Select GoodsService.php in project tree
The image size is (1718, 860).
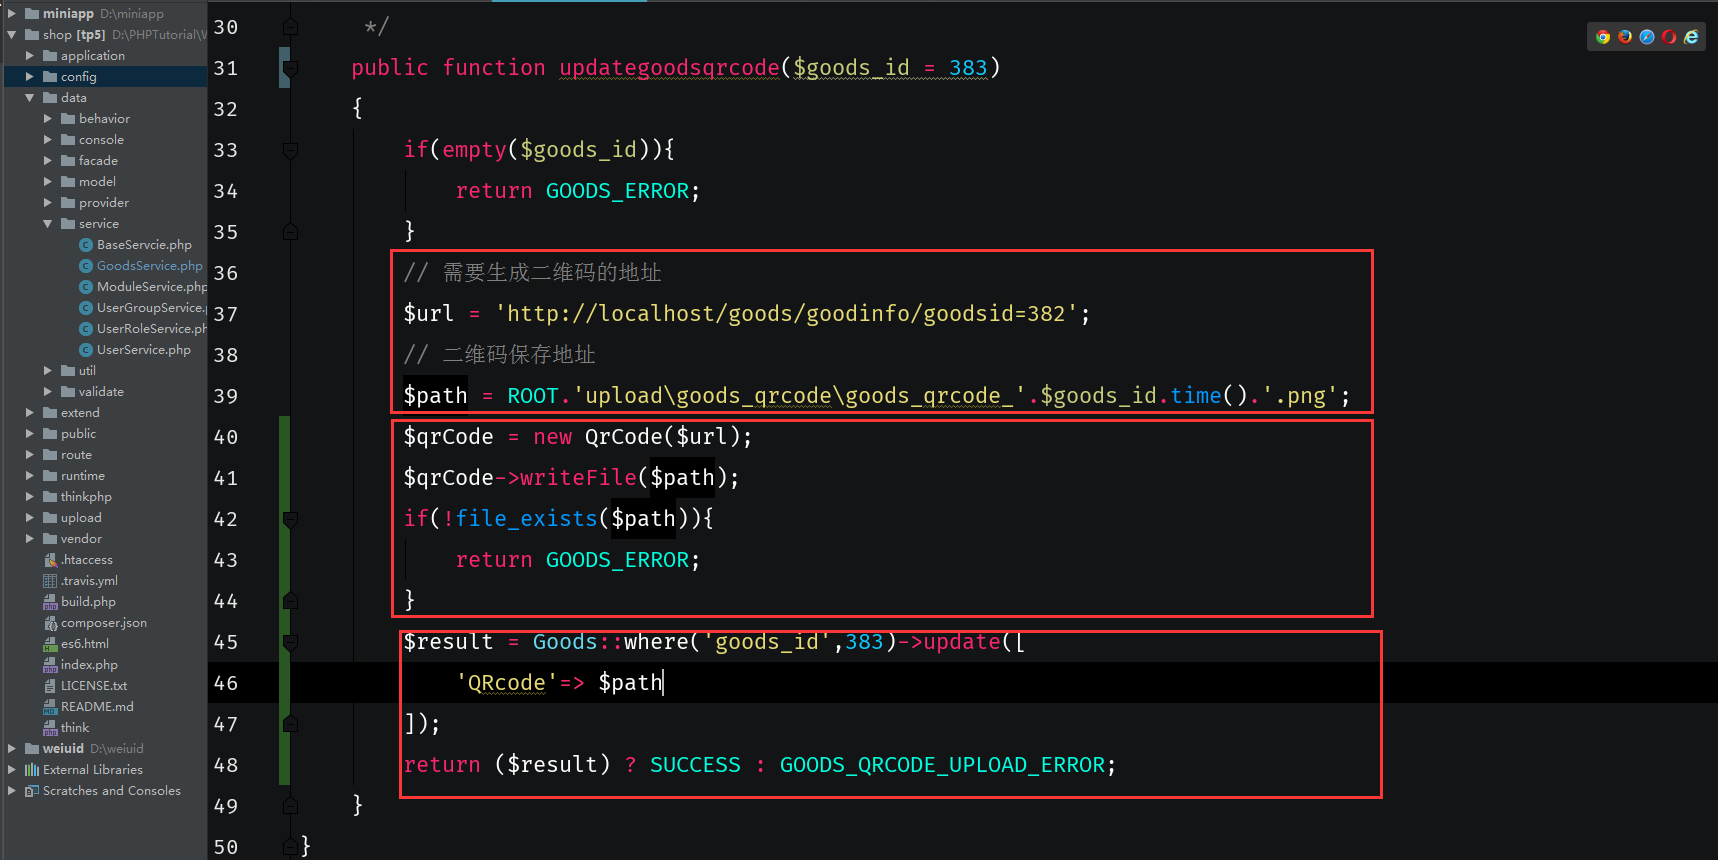(149, 266)
